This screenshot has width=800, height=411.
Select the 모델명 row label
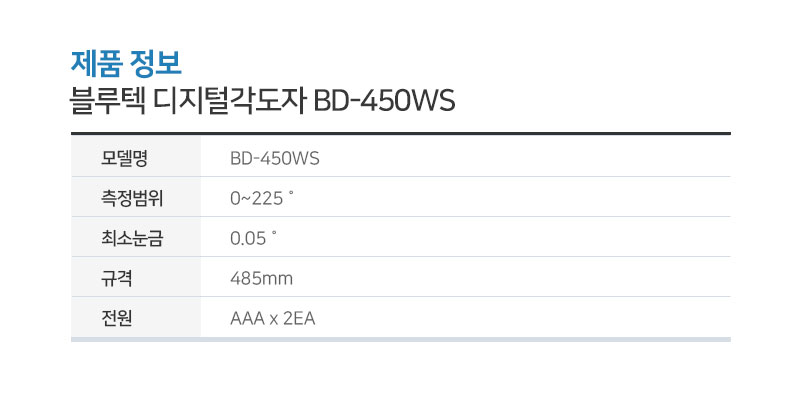pyautogui.click(x=124, y=158)
